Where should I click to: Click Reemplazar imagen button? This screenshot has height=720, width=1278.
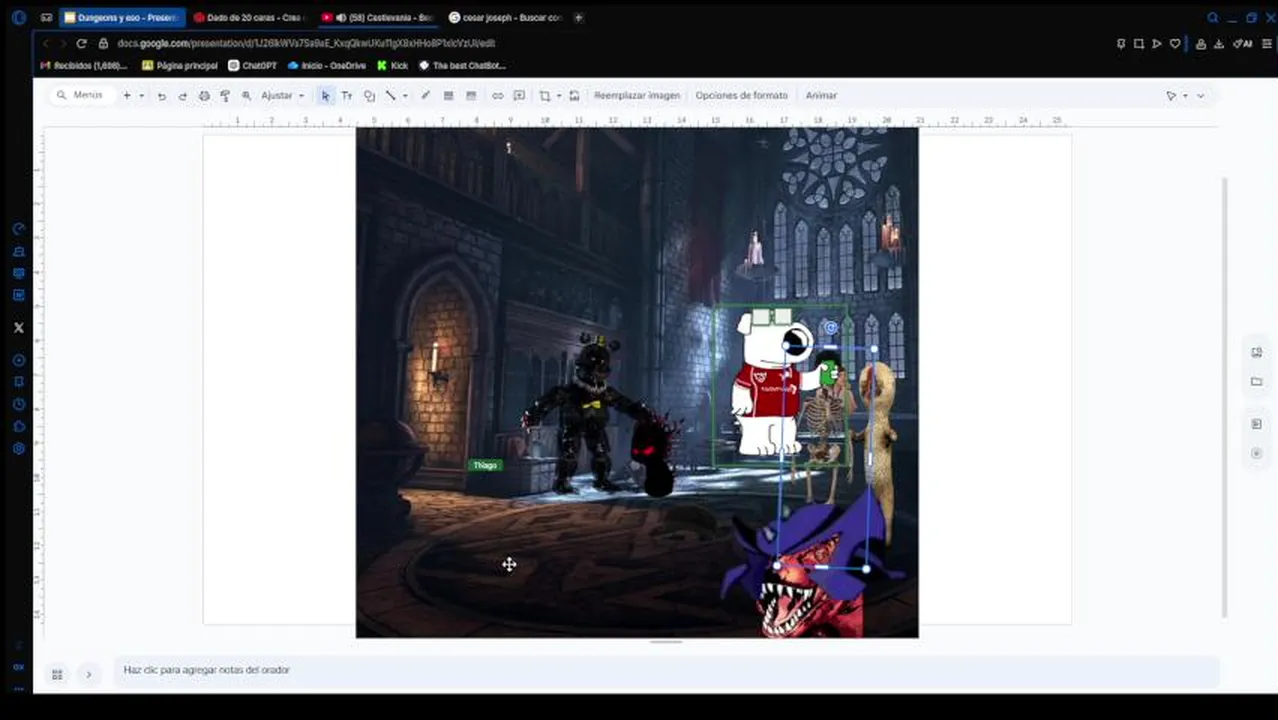[637, 96]
